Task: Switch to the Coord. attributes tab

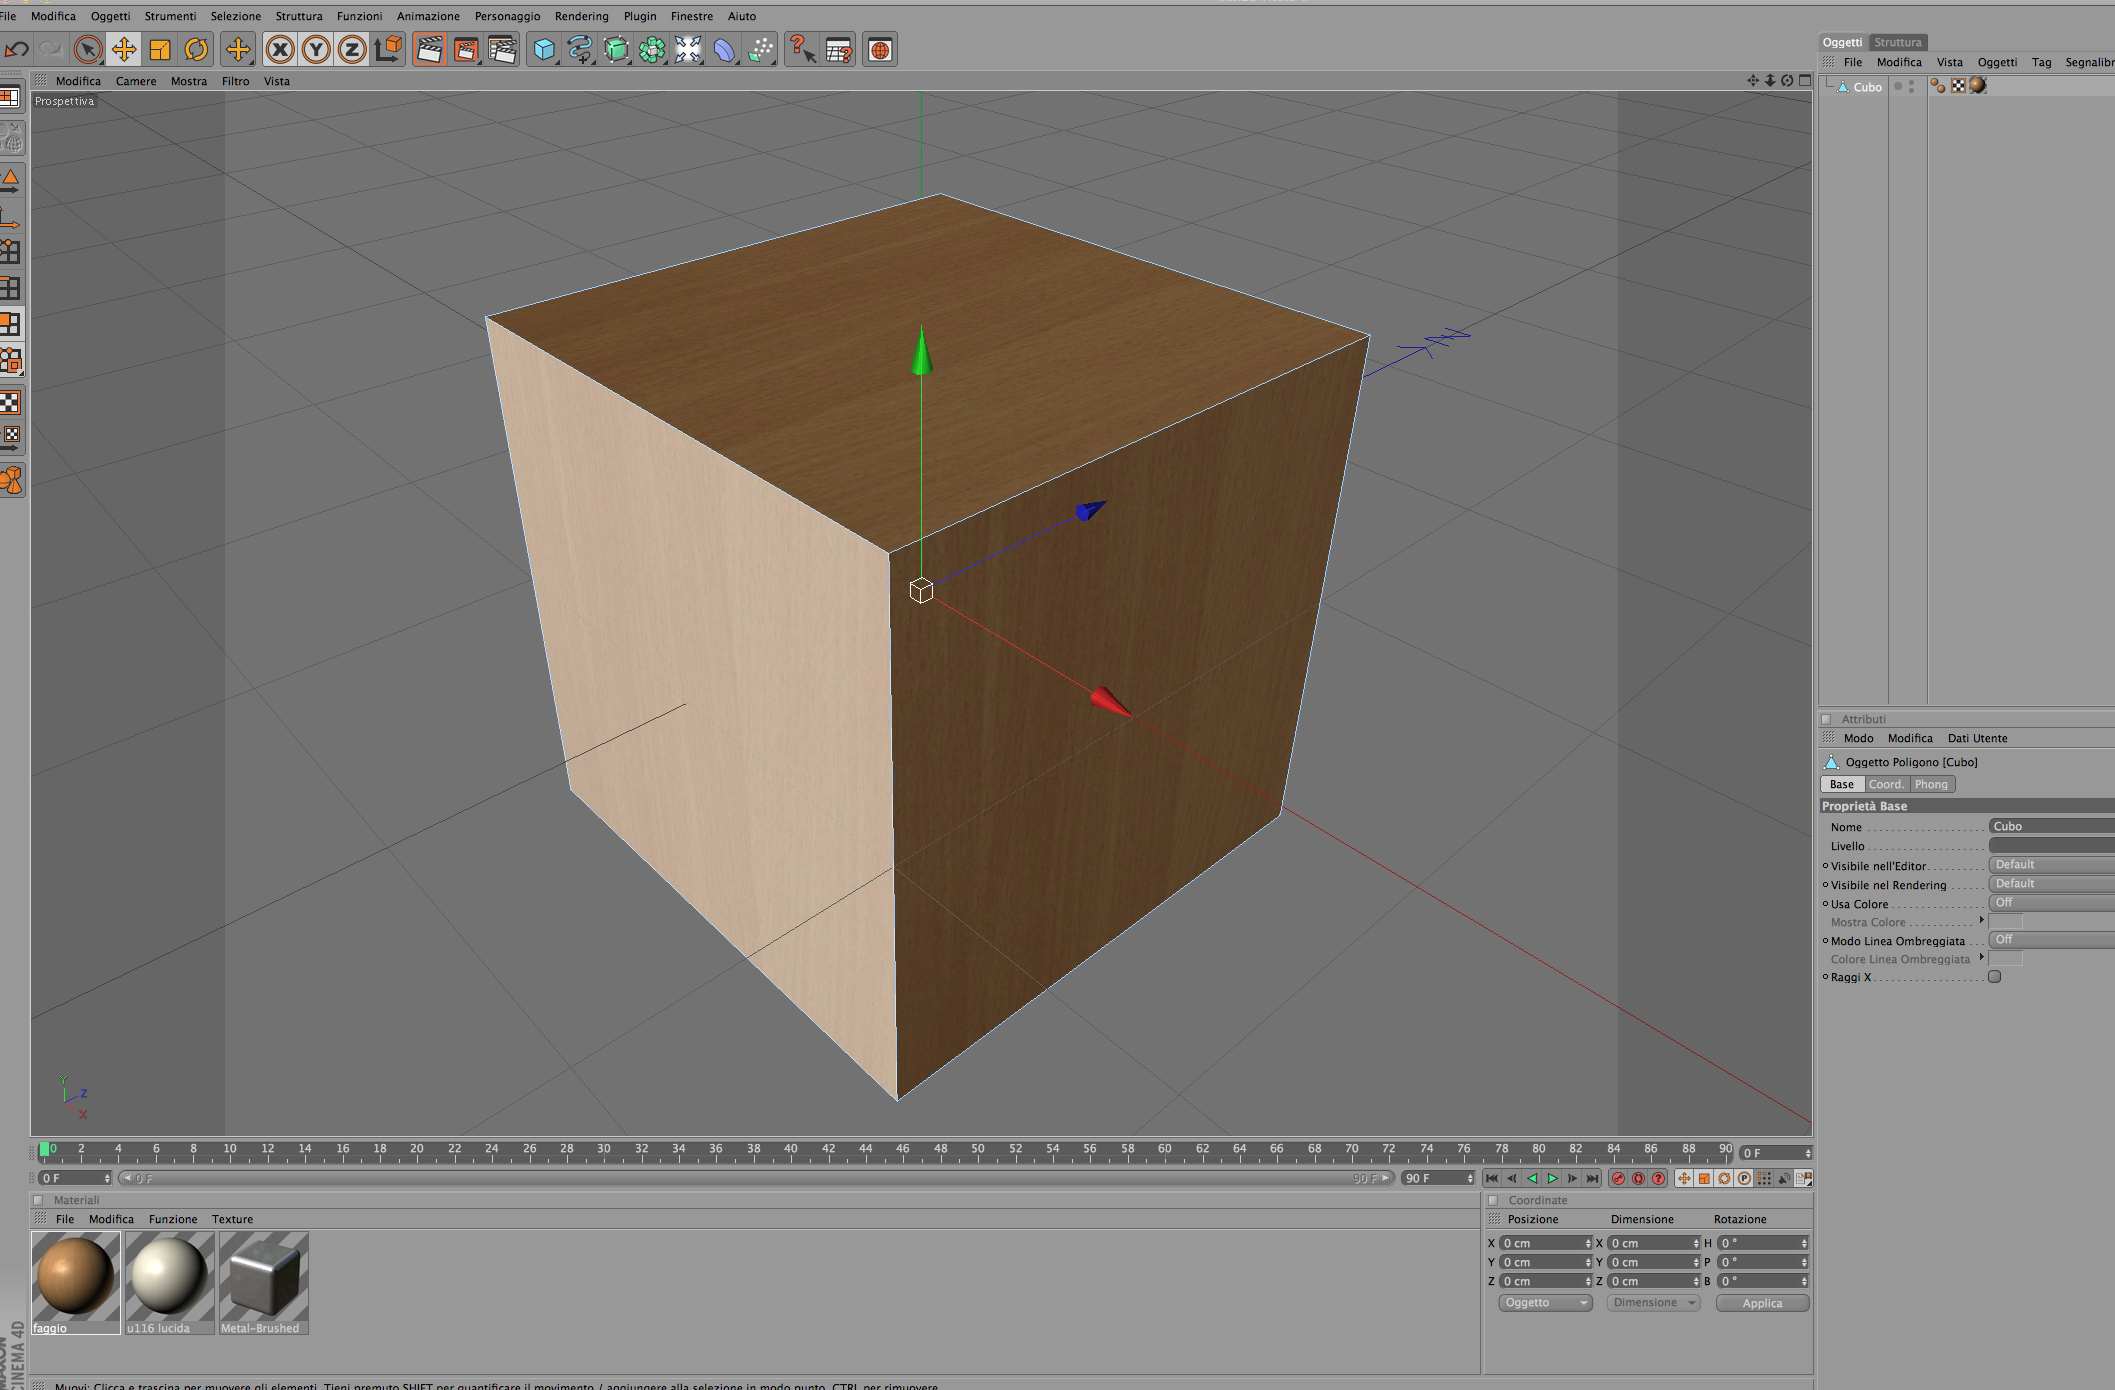Action: coord(1886,784)
